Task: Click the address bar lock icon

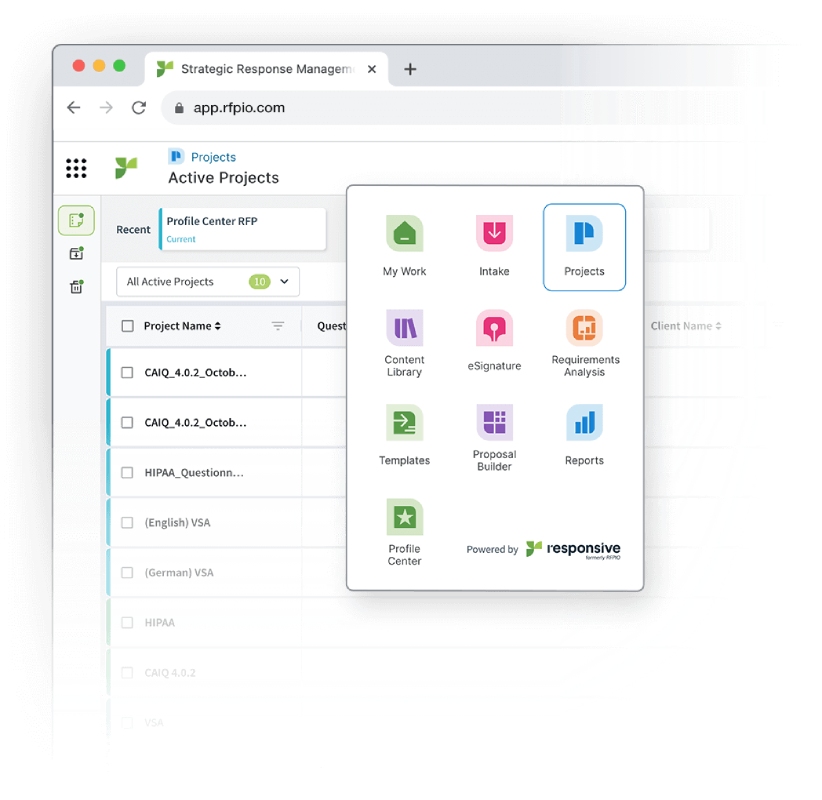Action: pyautogui.click(x=179, y=108)
